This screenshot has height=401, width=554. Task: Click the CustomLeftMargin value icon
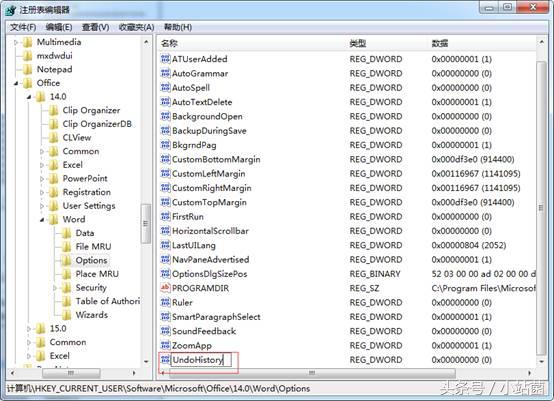[165, 173]
